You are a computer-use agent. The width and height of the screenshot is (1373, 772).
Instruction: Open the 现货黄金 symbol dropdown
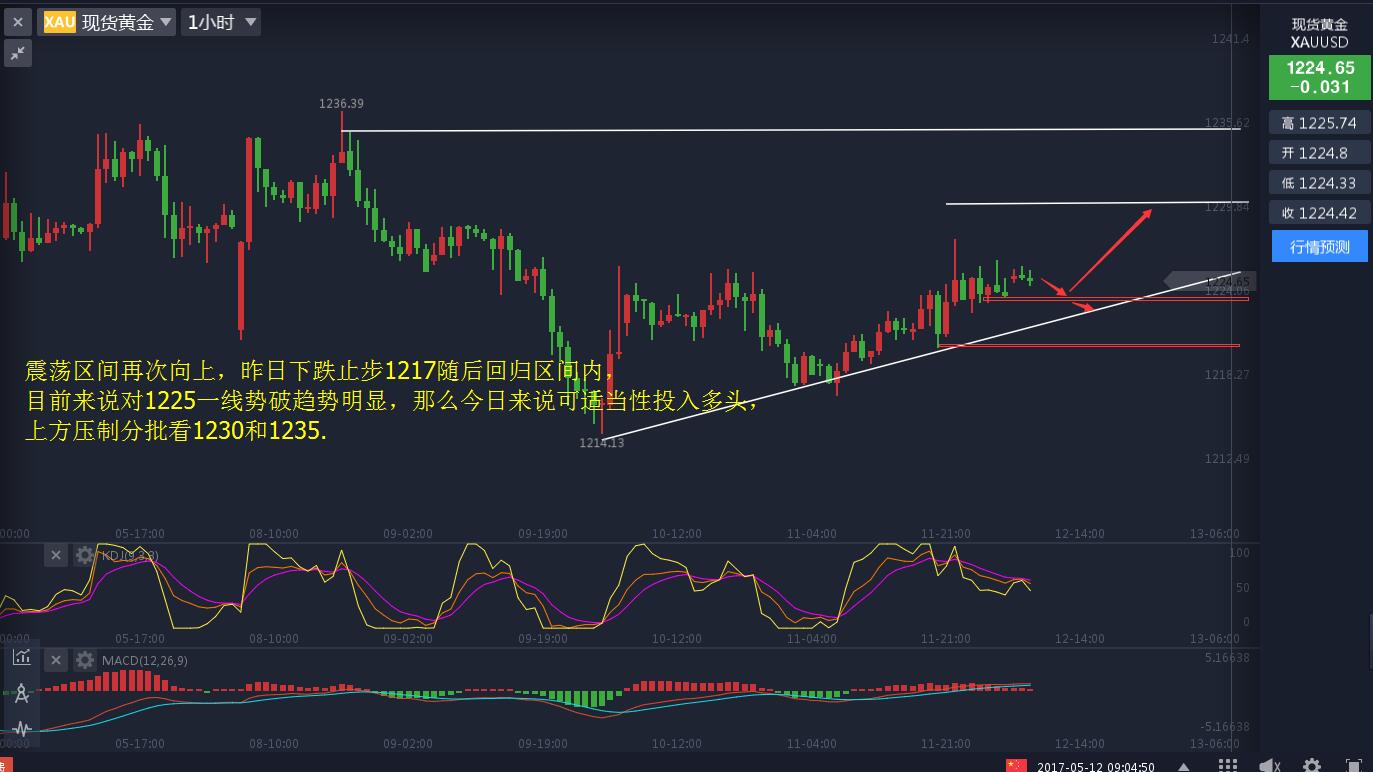[x=108, y=22]
